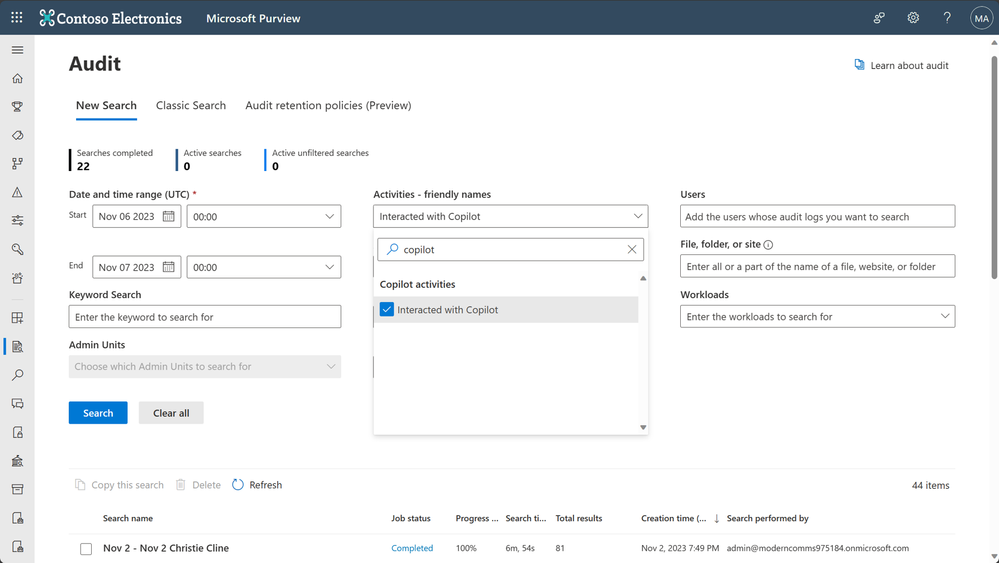The width and height of the screenshot is (999, 563).
Task: Select the Nov 2 Christie Cline row checkbox
Action: coord(86,549)
